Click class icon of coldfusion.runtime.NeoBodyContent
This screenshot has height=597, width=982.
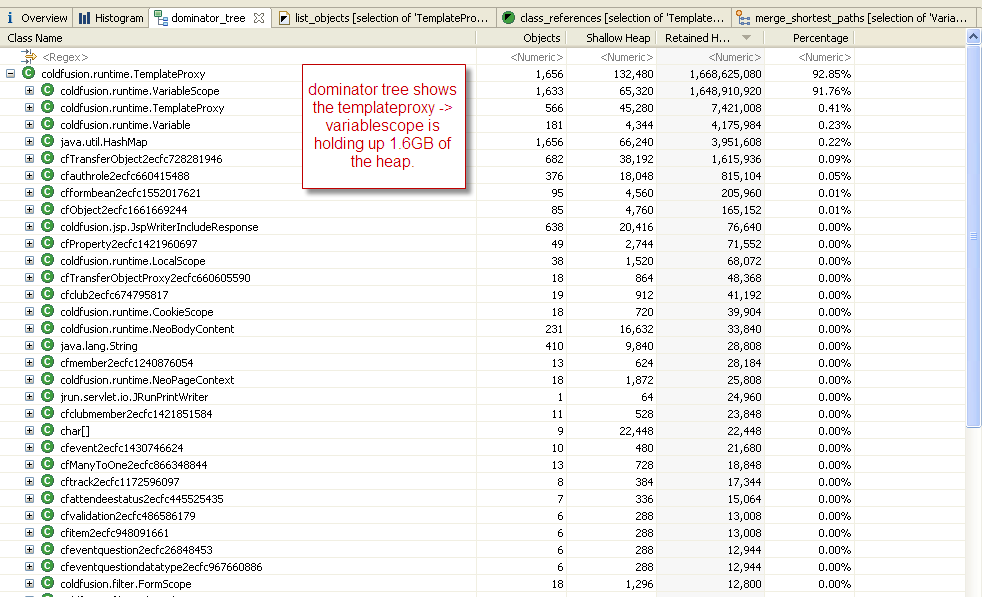click(47, 328)
